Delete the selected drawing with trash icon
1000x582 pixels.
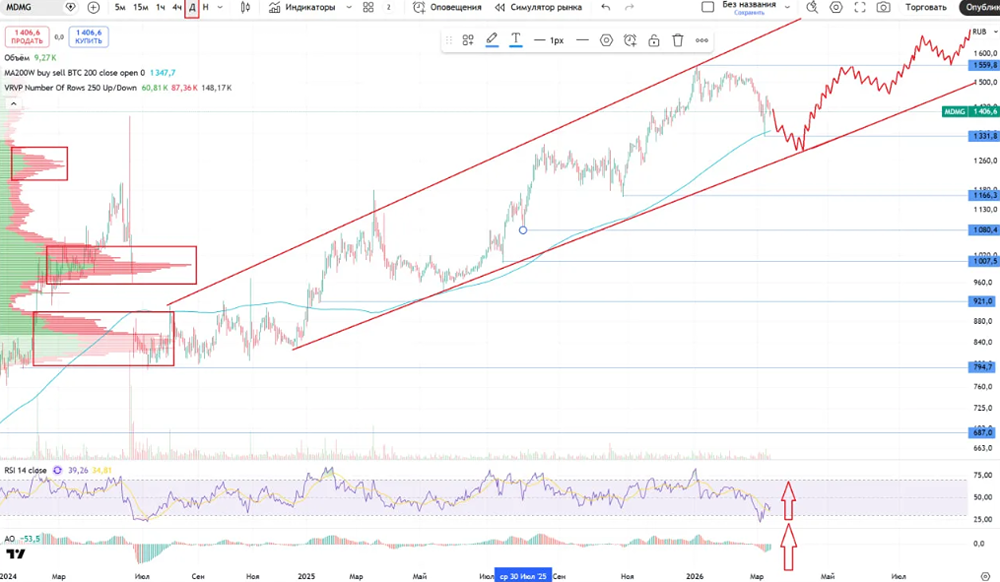point(677,40)
